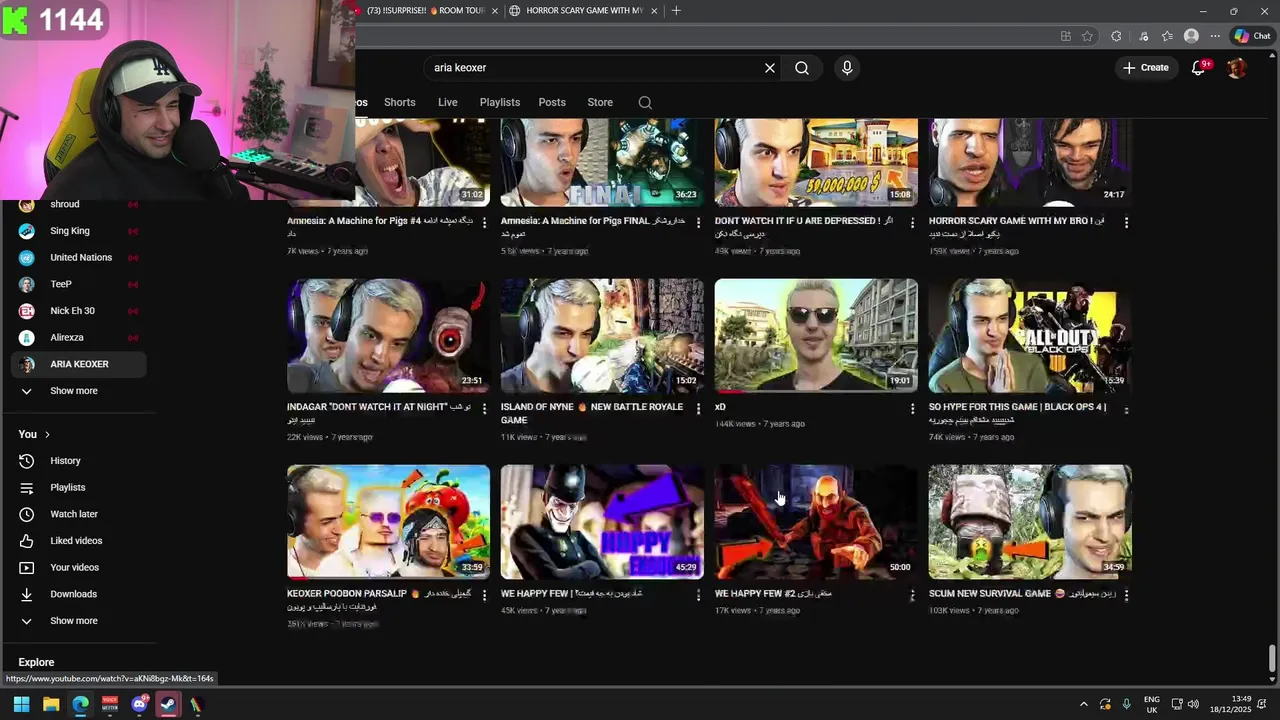Play the WE HAPPY FEW 45:29 thumbnail
The height and width of the screenshot is (720, 1280).
[x=602, y=522]
